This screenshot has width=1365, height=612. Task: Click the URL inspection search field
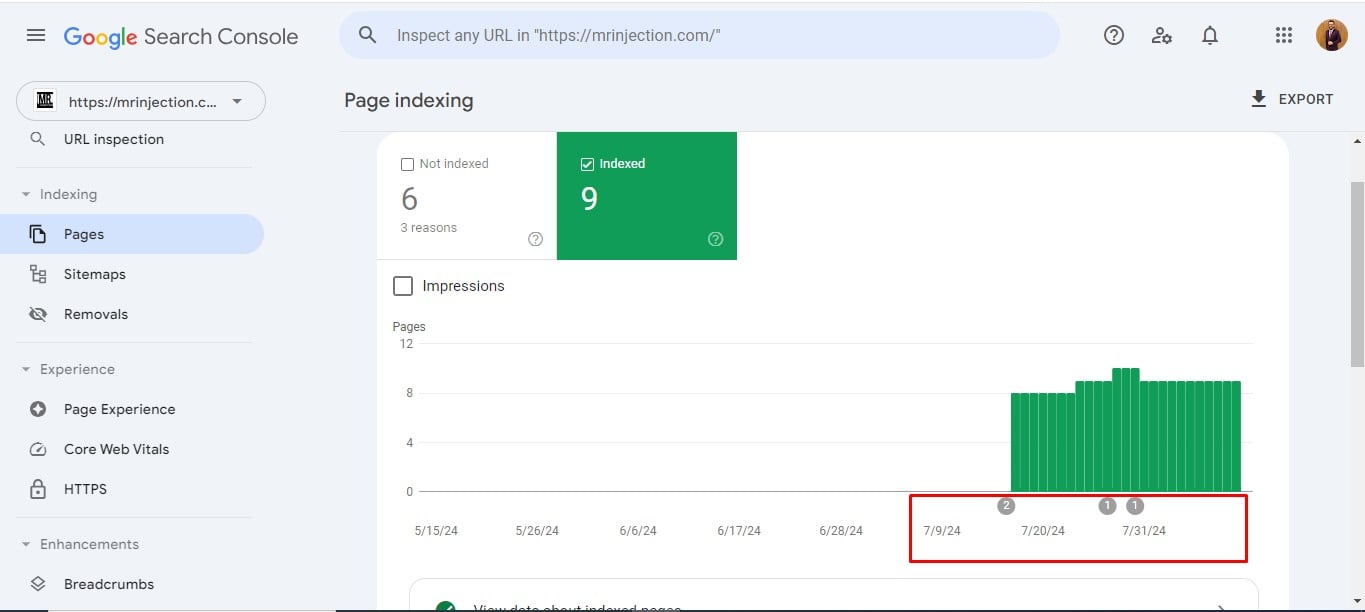pos(700,36)
